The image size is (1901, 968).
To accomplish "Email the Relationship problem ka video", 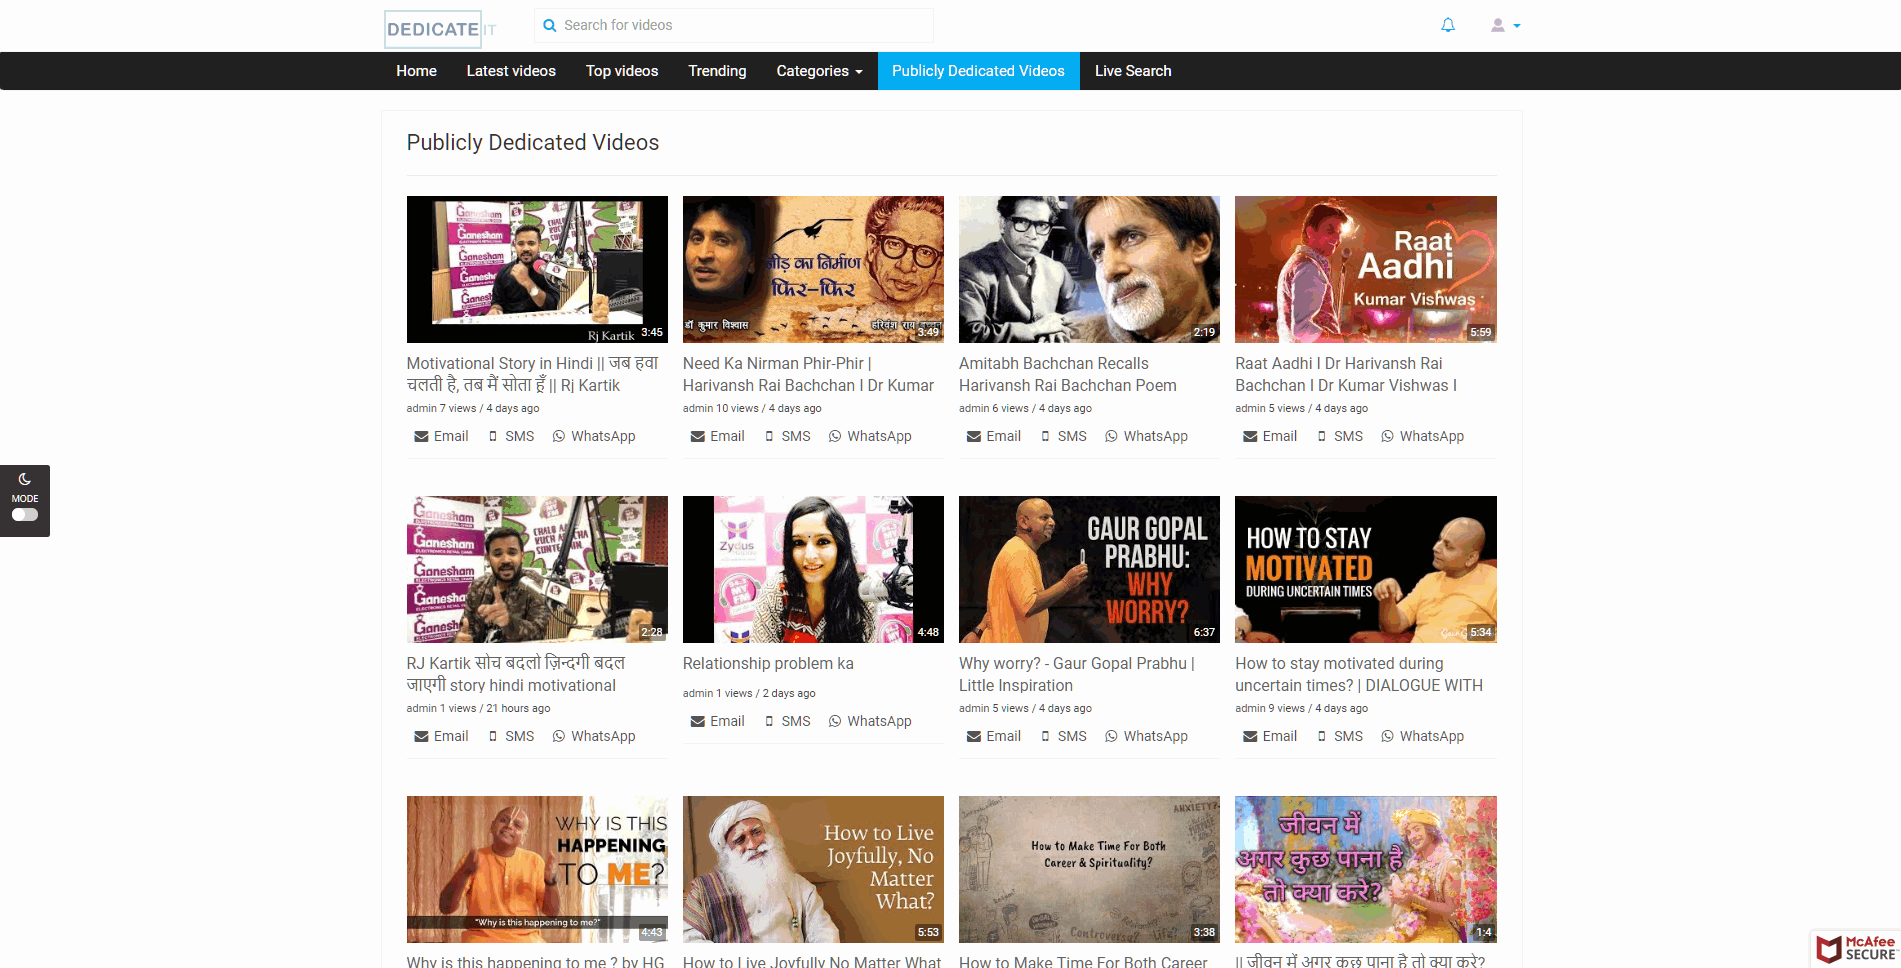I will click(717, 721).
